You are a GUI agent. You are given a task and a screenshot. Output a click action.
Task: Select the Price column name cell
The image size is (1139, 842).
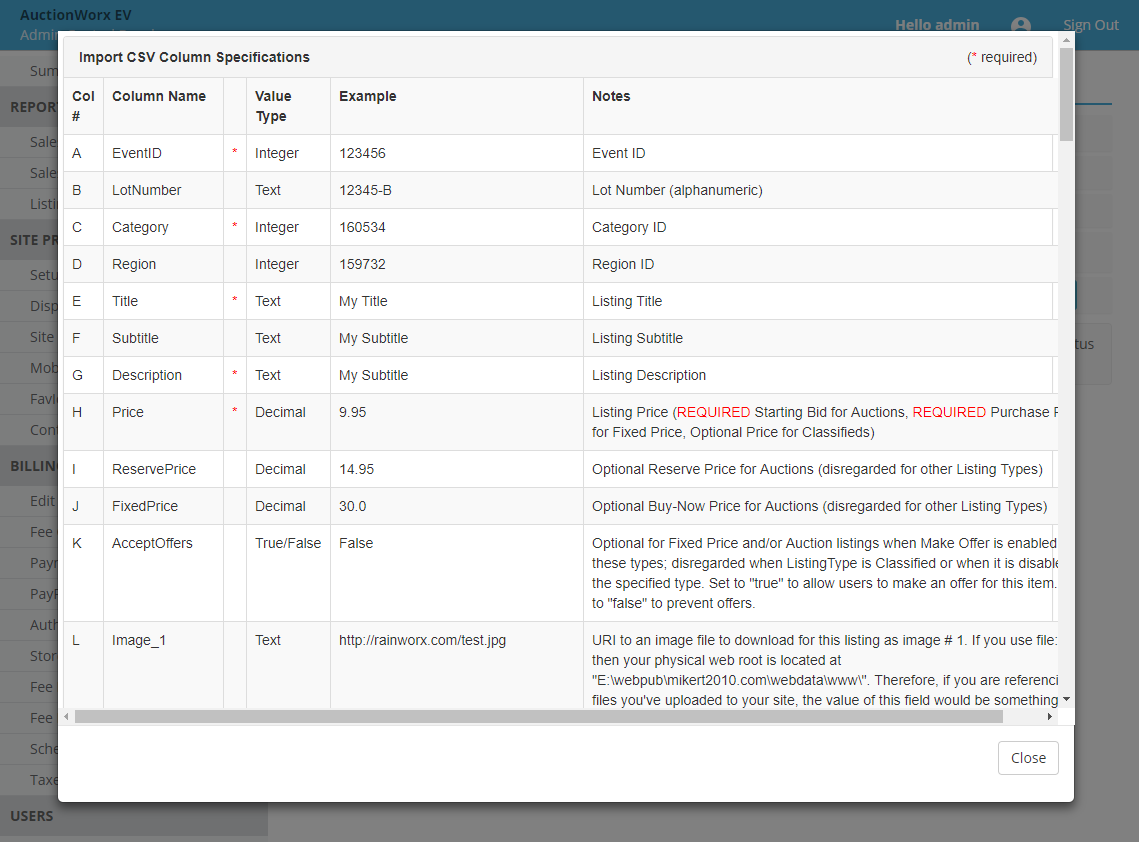tap(163, 422)
